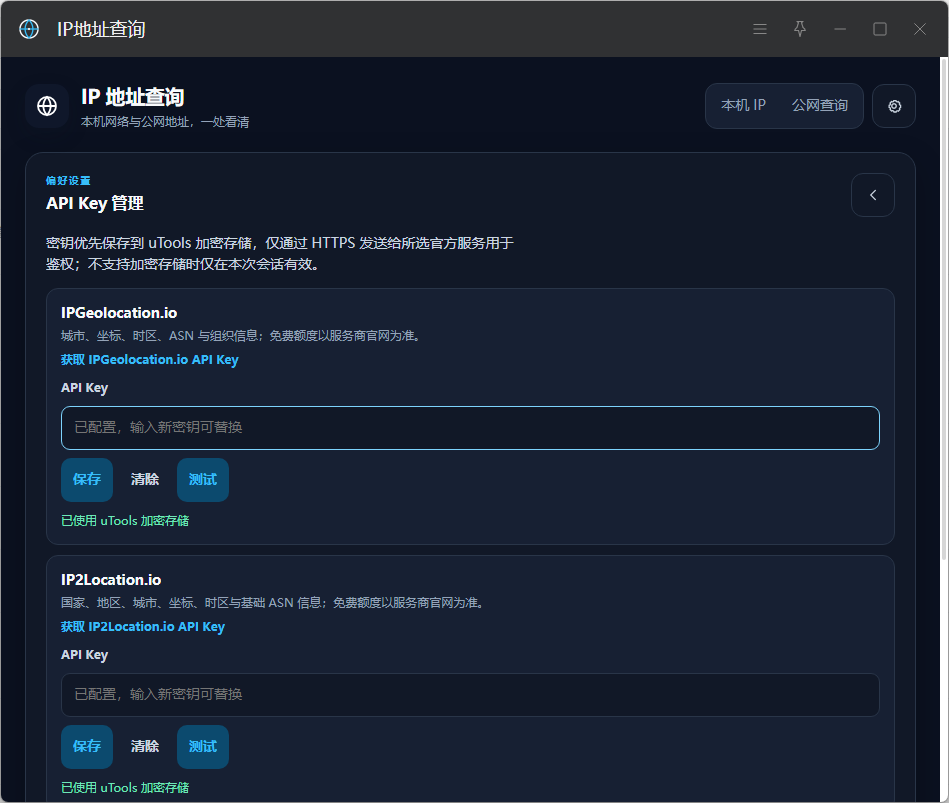Switch to the 公网查询 tab

[819, 105]
